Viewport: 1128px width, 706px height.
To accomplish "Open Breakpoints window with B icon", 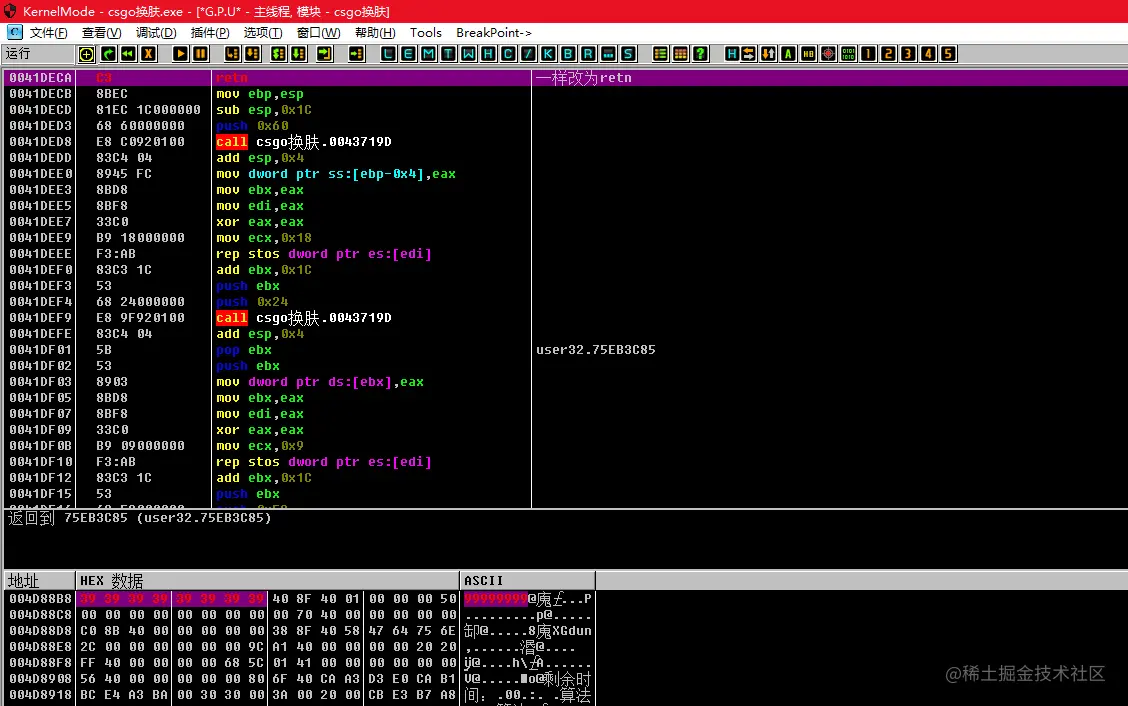I will [x=568, y=54].
